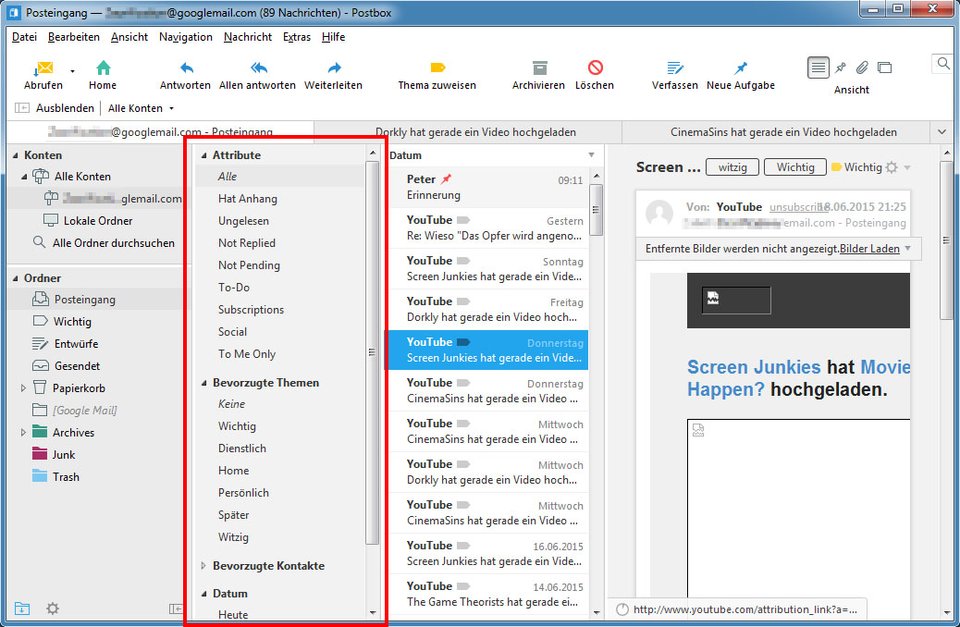Expand the Archives folder

pyautogui.click(x=23, y=432)
